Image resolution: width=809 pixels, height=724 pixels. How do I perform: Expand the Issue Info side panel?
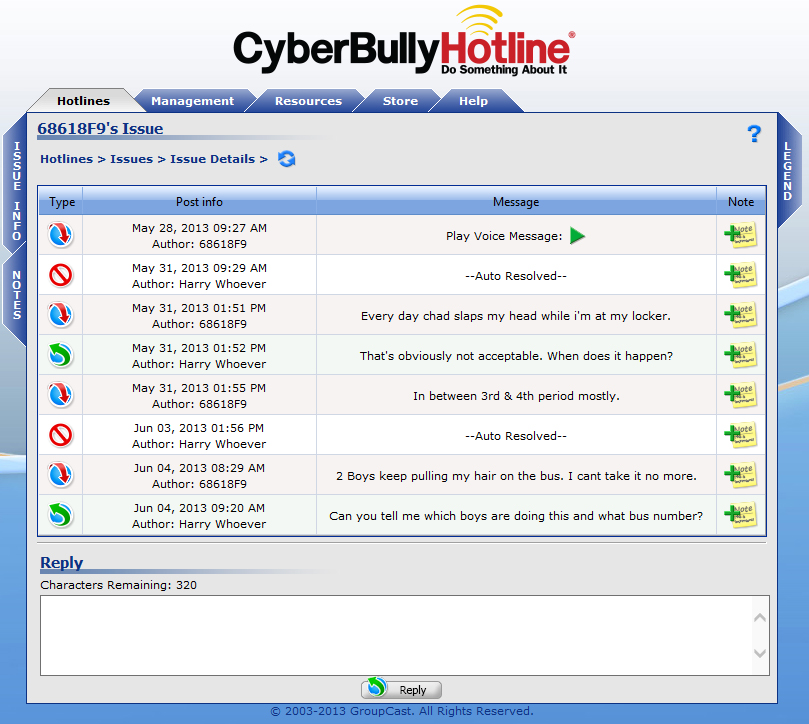17,191
